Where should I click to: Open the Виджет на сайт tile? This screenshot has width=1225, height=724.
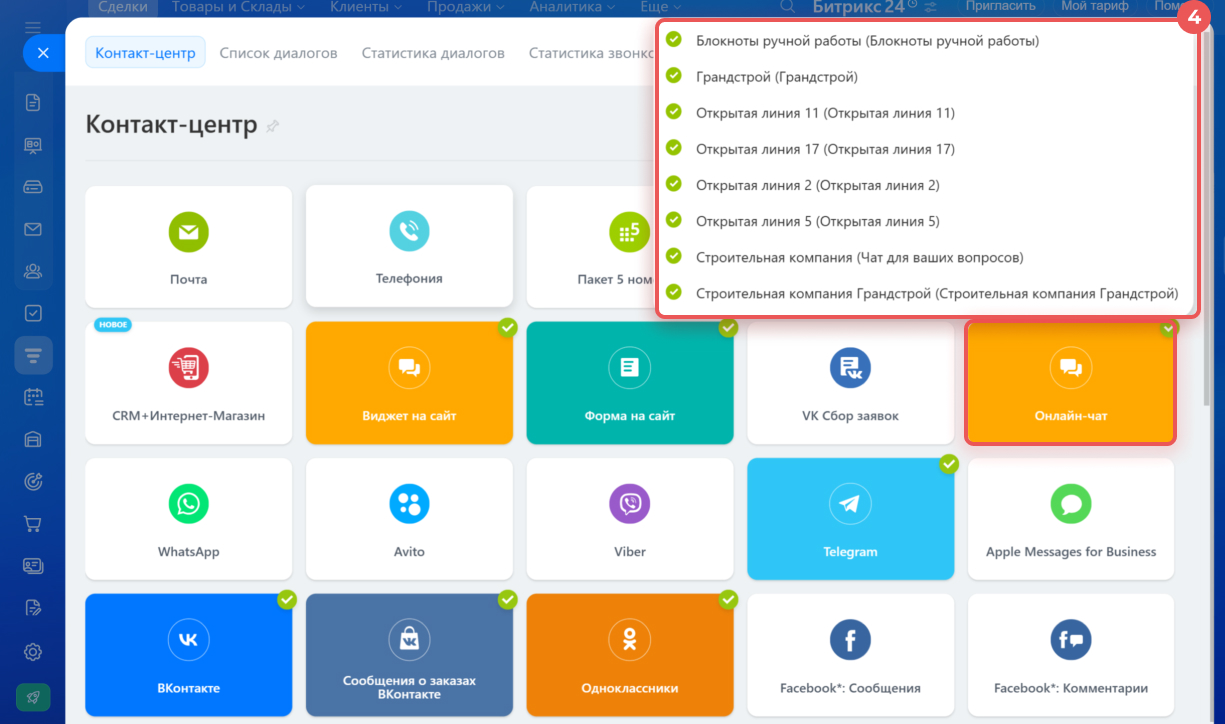click(409, 383)
